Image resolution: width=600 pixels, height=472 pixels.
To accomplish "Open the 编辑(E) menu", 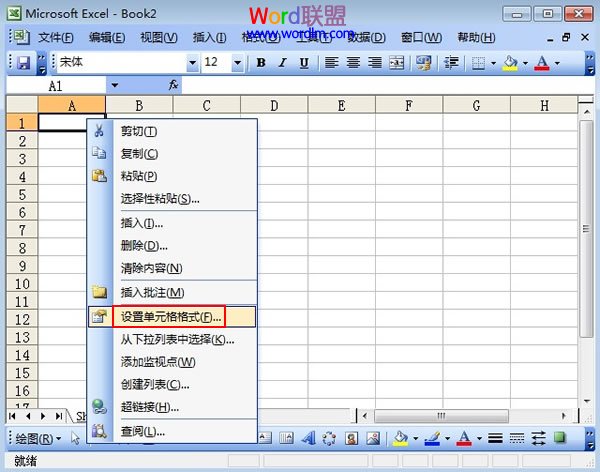I will tap(107, 38).
